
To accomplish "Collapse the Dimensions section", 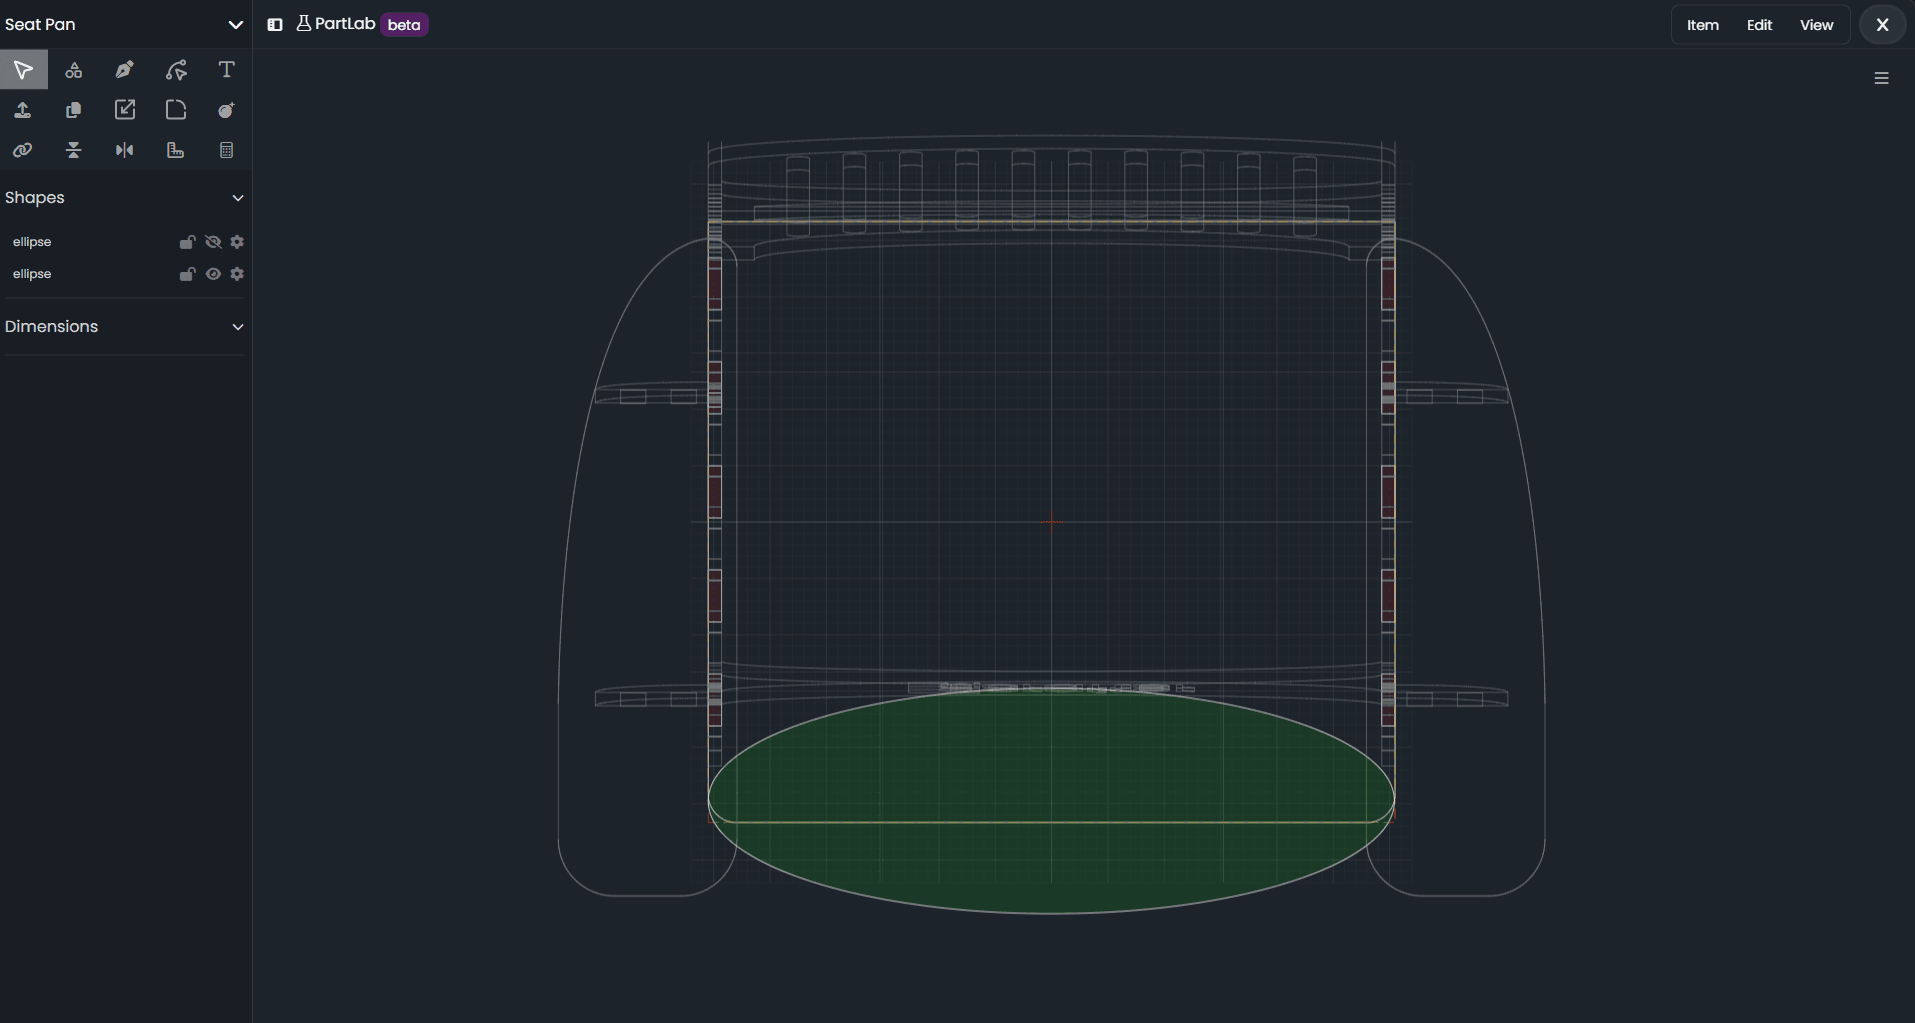I will (238, 327).
